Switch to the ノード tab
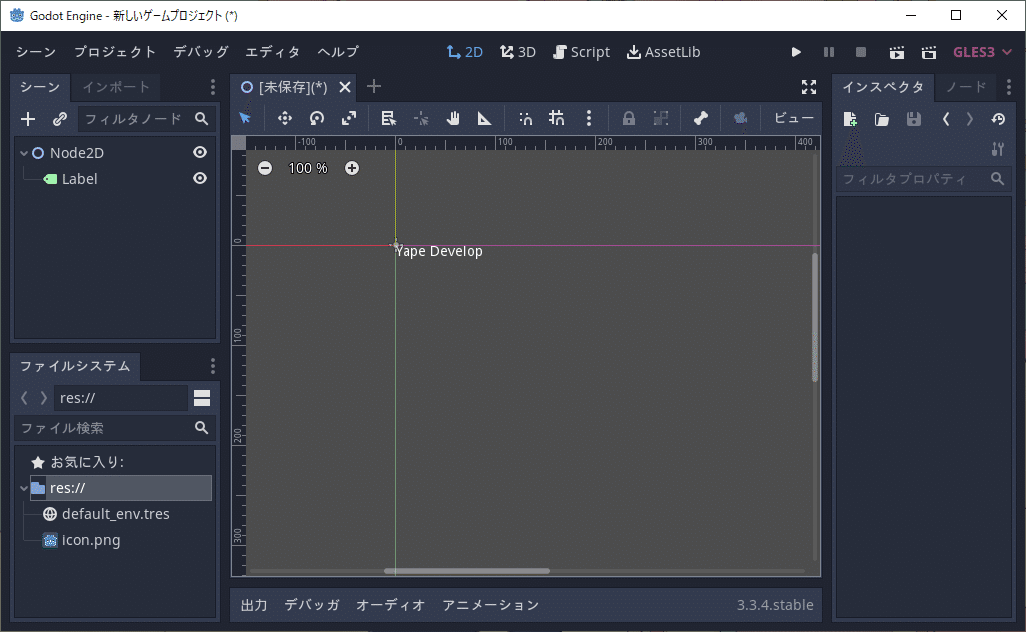Screen dimensions: 1026x632 coord(966,87)
